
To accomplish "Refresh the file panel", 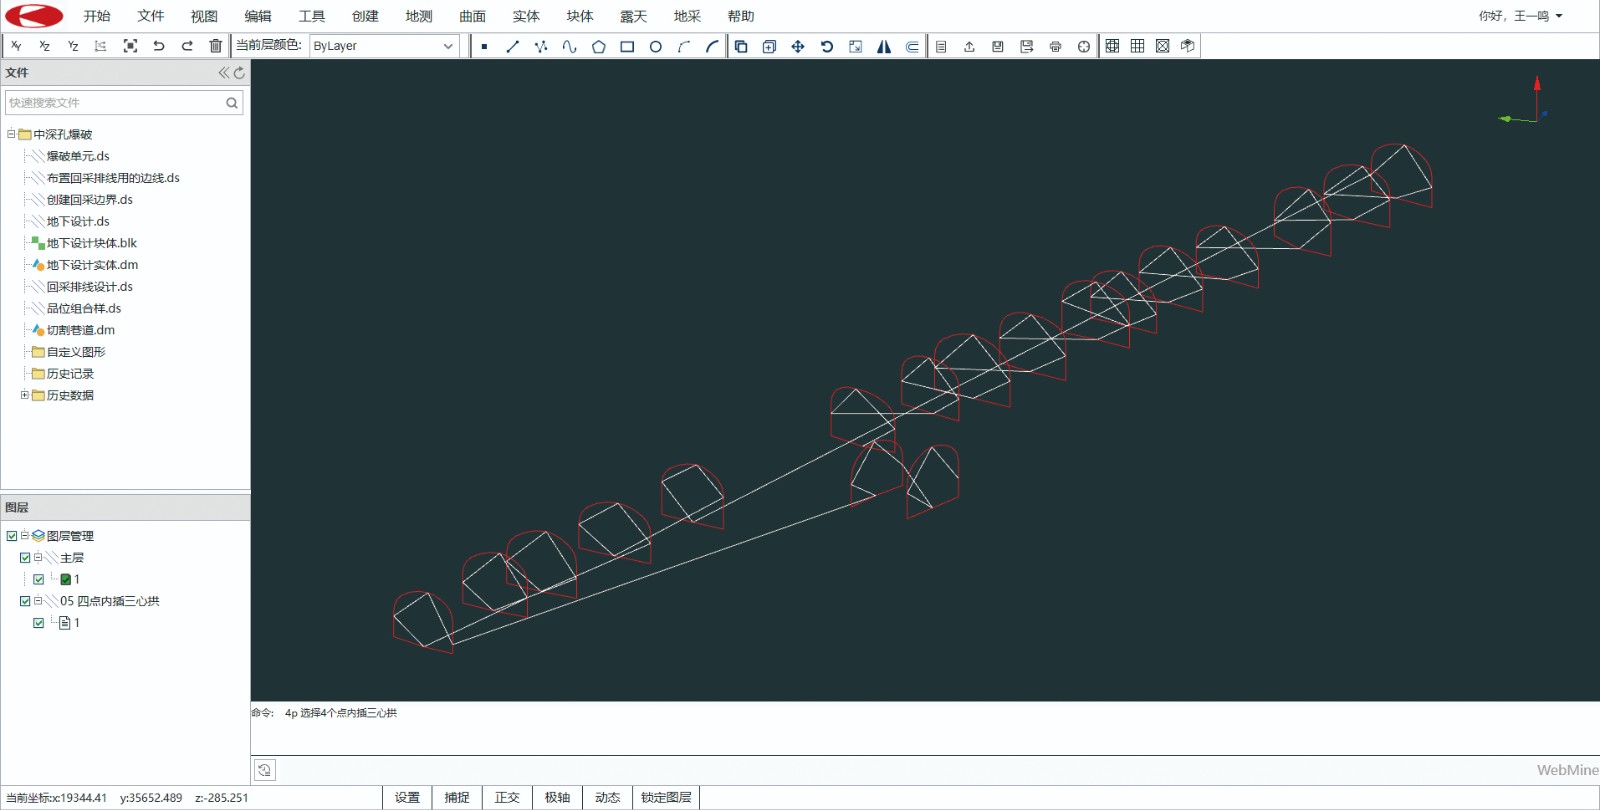I will 239,73.
